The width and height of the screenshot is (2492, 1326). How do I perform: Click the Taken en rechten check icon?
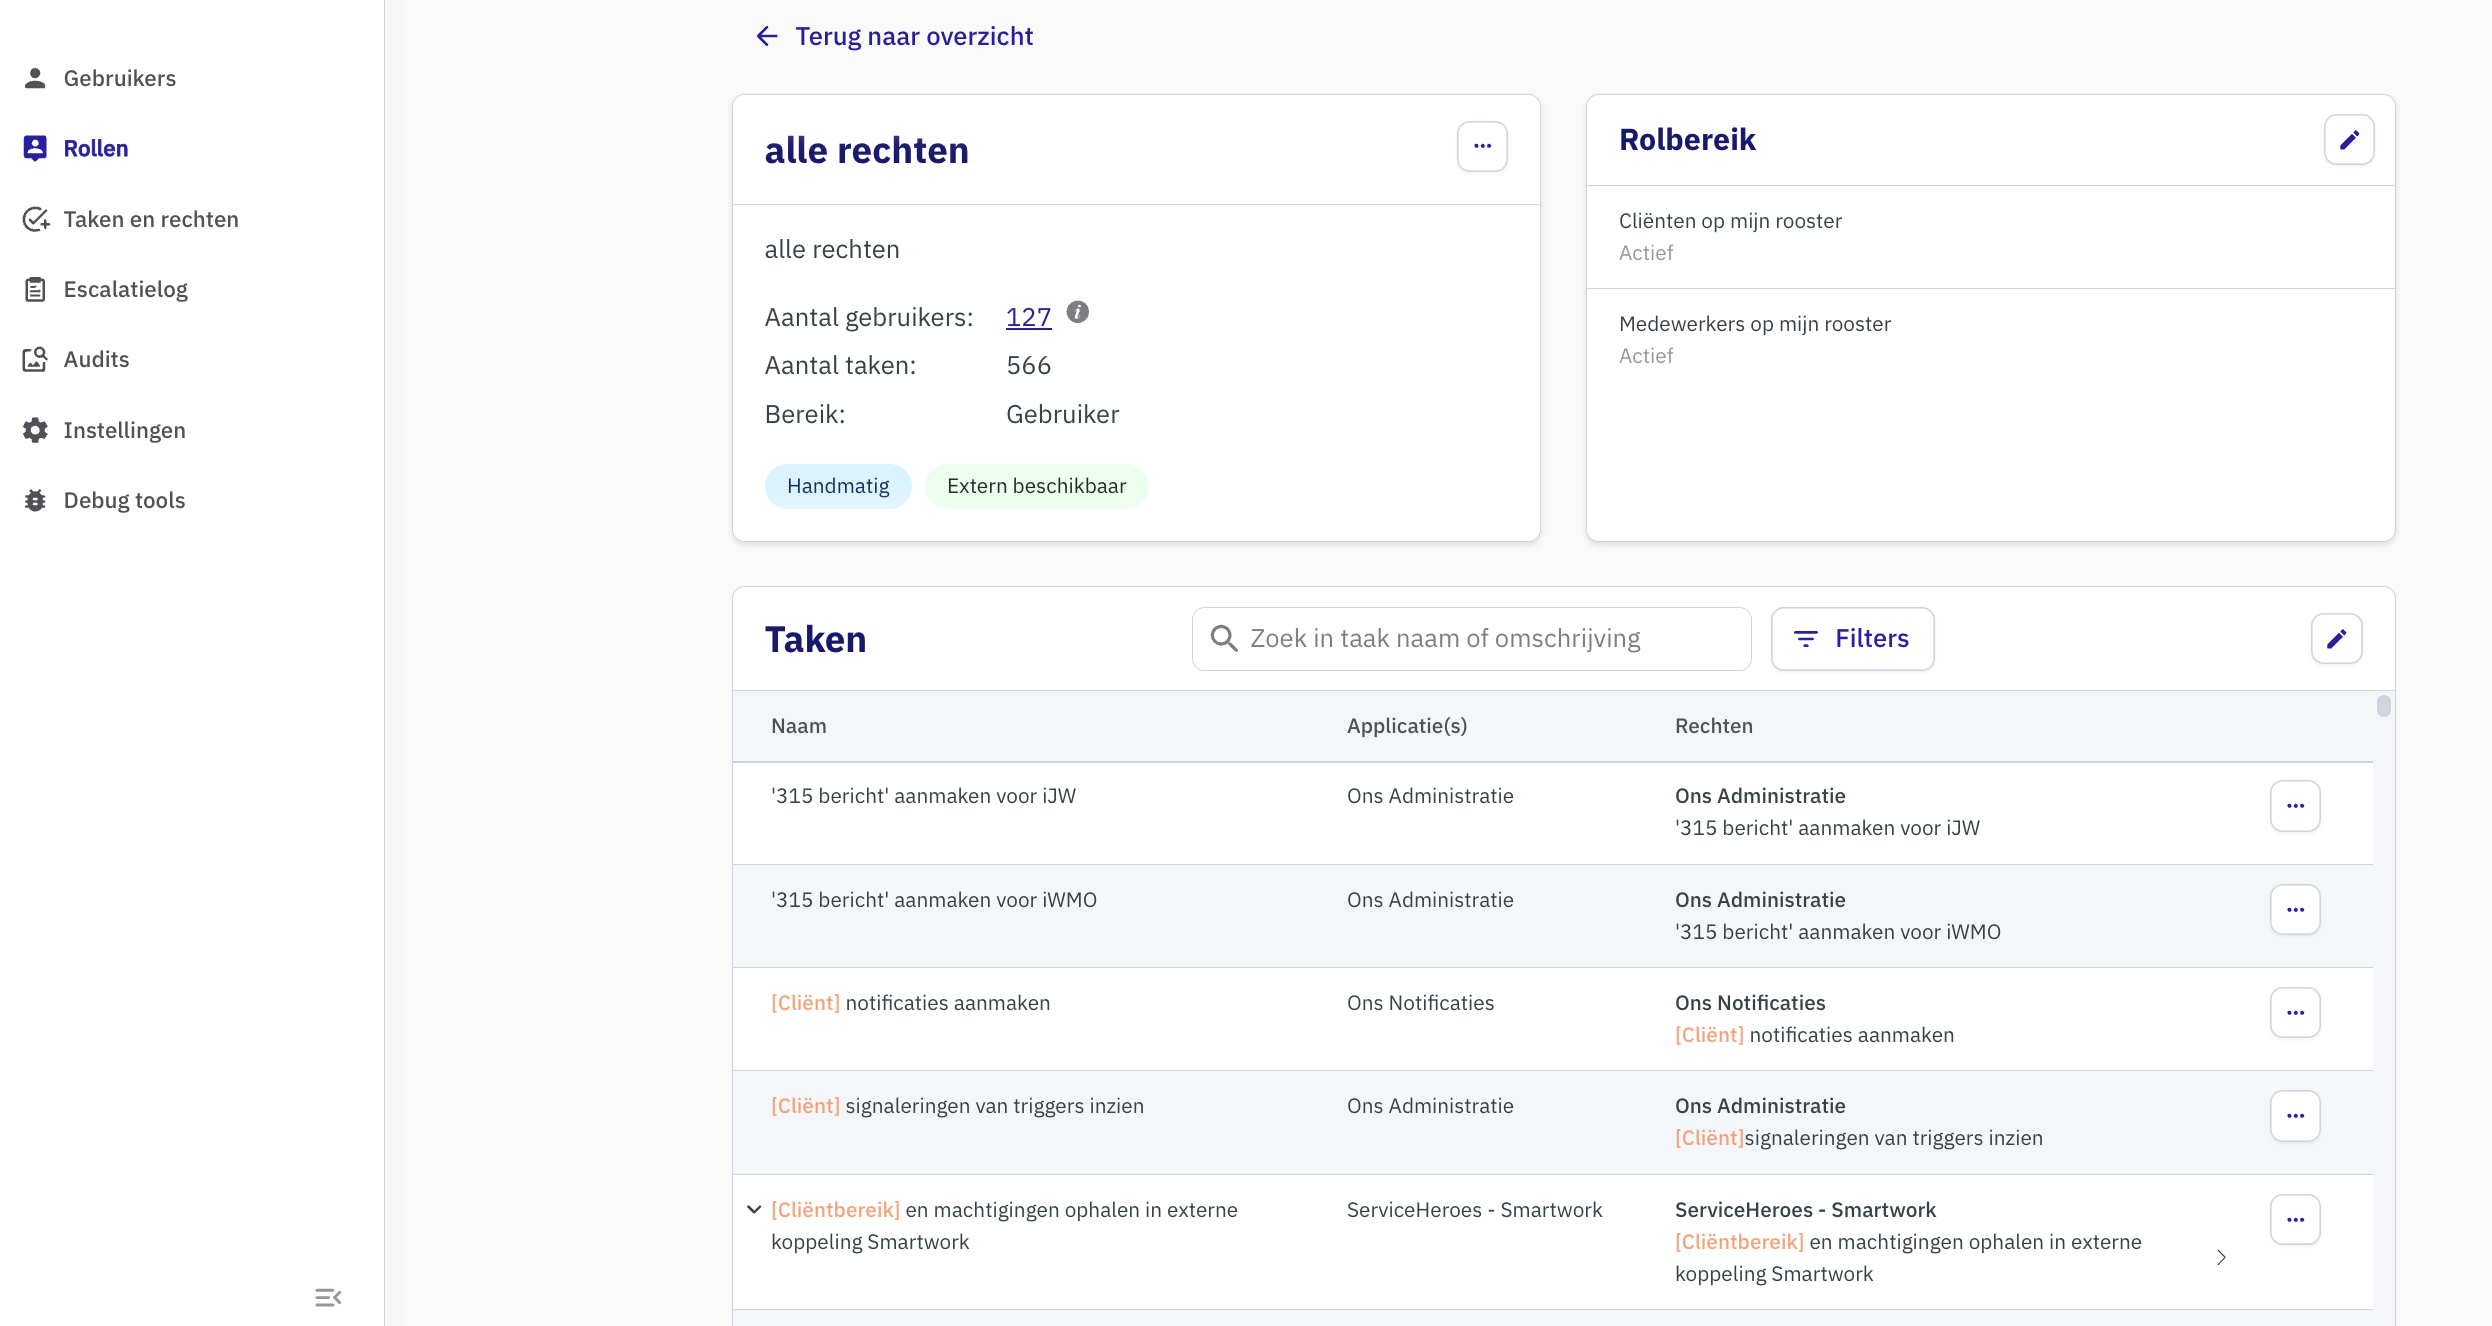[36, 219]
